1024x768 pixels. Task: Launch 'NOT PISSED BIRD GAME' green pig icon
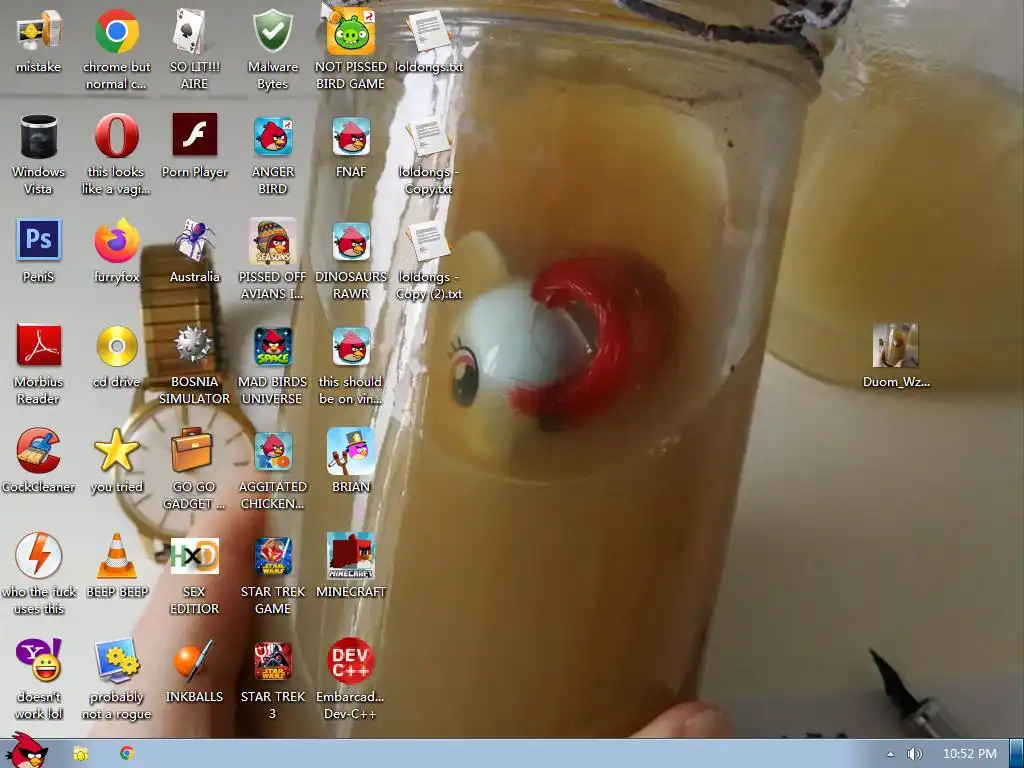click(x=351, y=31)
